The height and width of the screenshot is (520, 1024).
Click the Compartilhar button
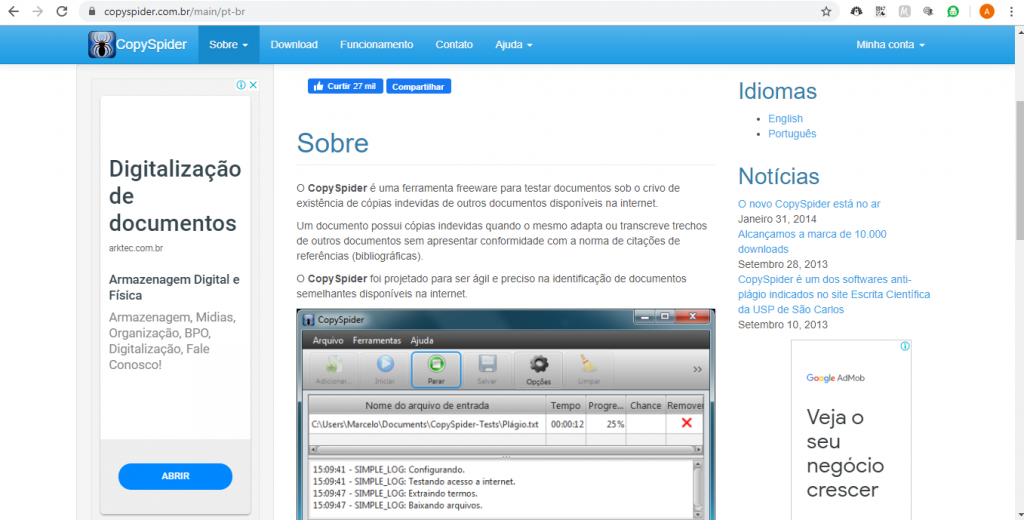point(418,86)
